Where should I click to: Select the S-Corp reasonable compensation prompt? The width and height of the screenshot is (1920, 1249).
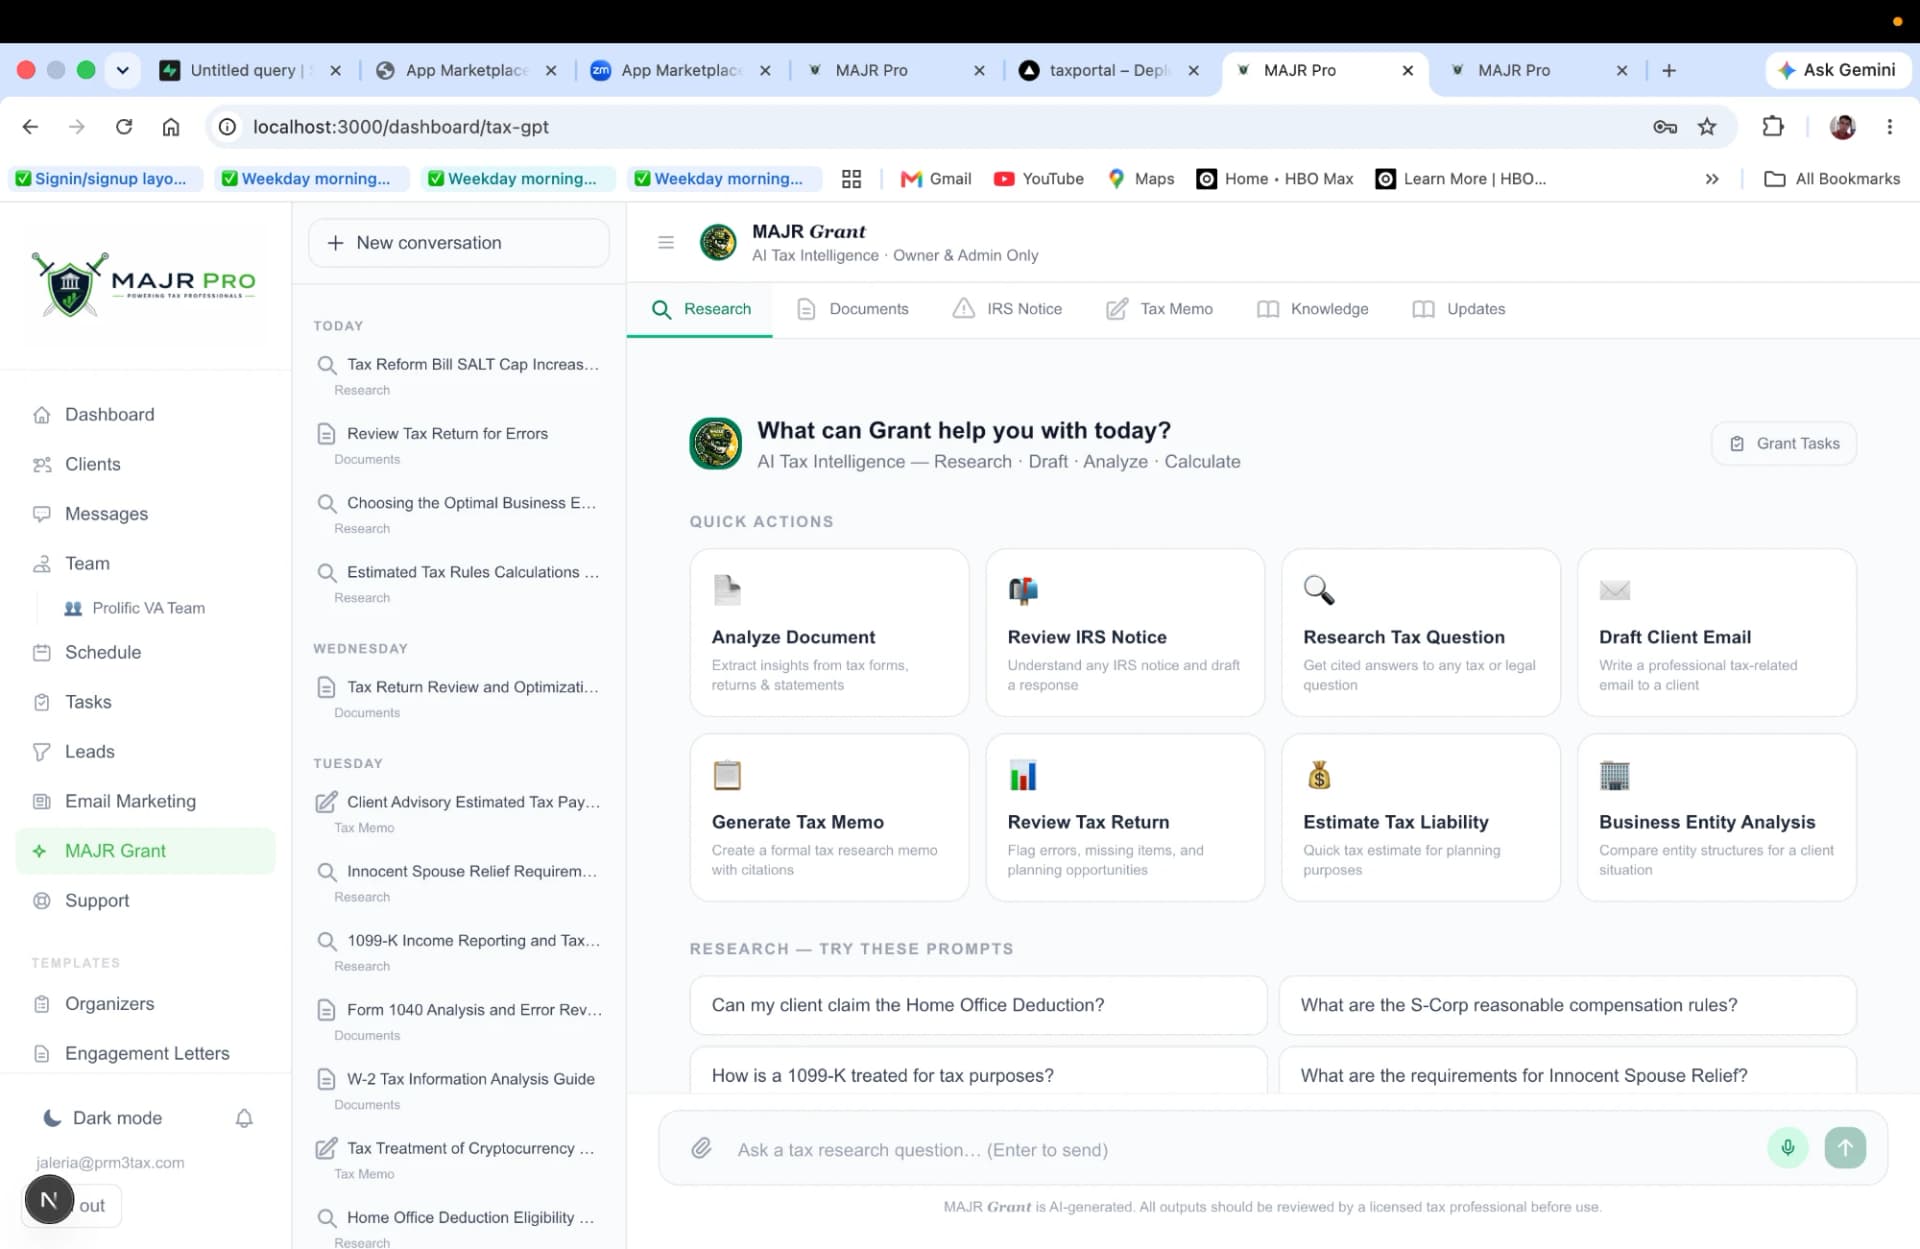pyautogui.click(x=1567, y=1005)
